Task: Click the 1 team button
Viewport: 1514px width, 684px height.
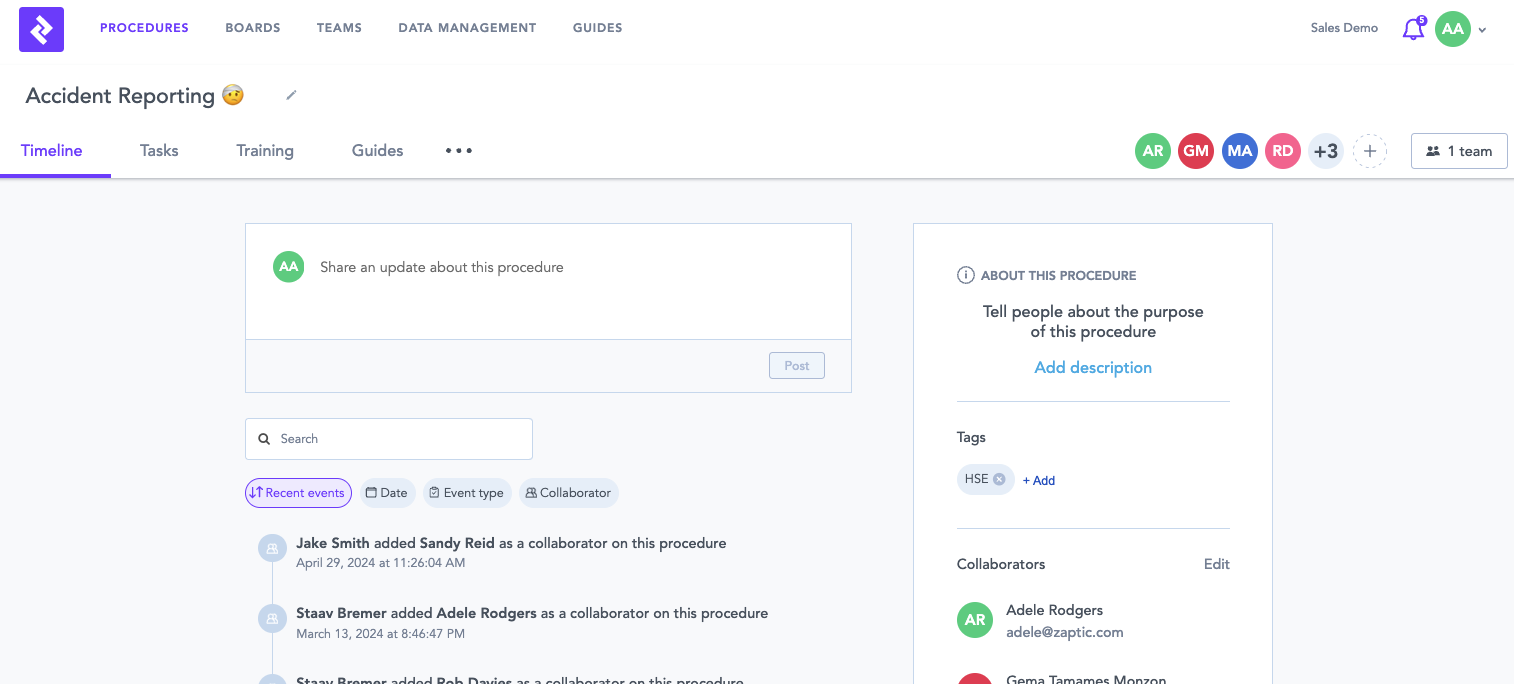Action: point(1458,151)
